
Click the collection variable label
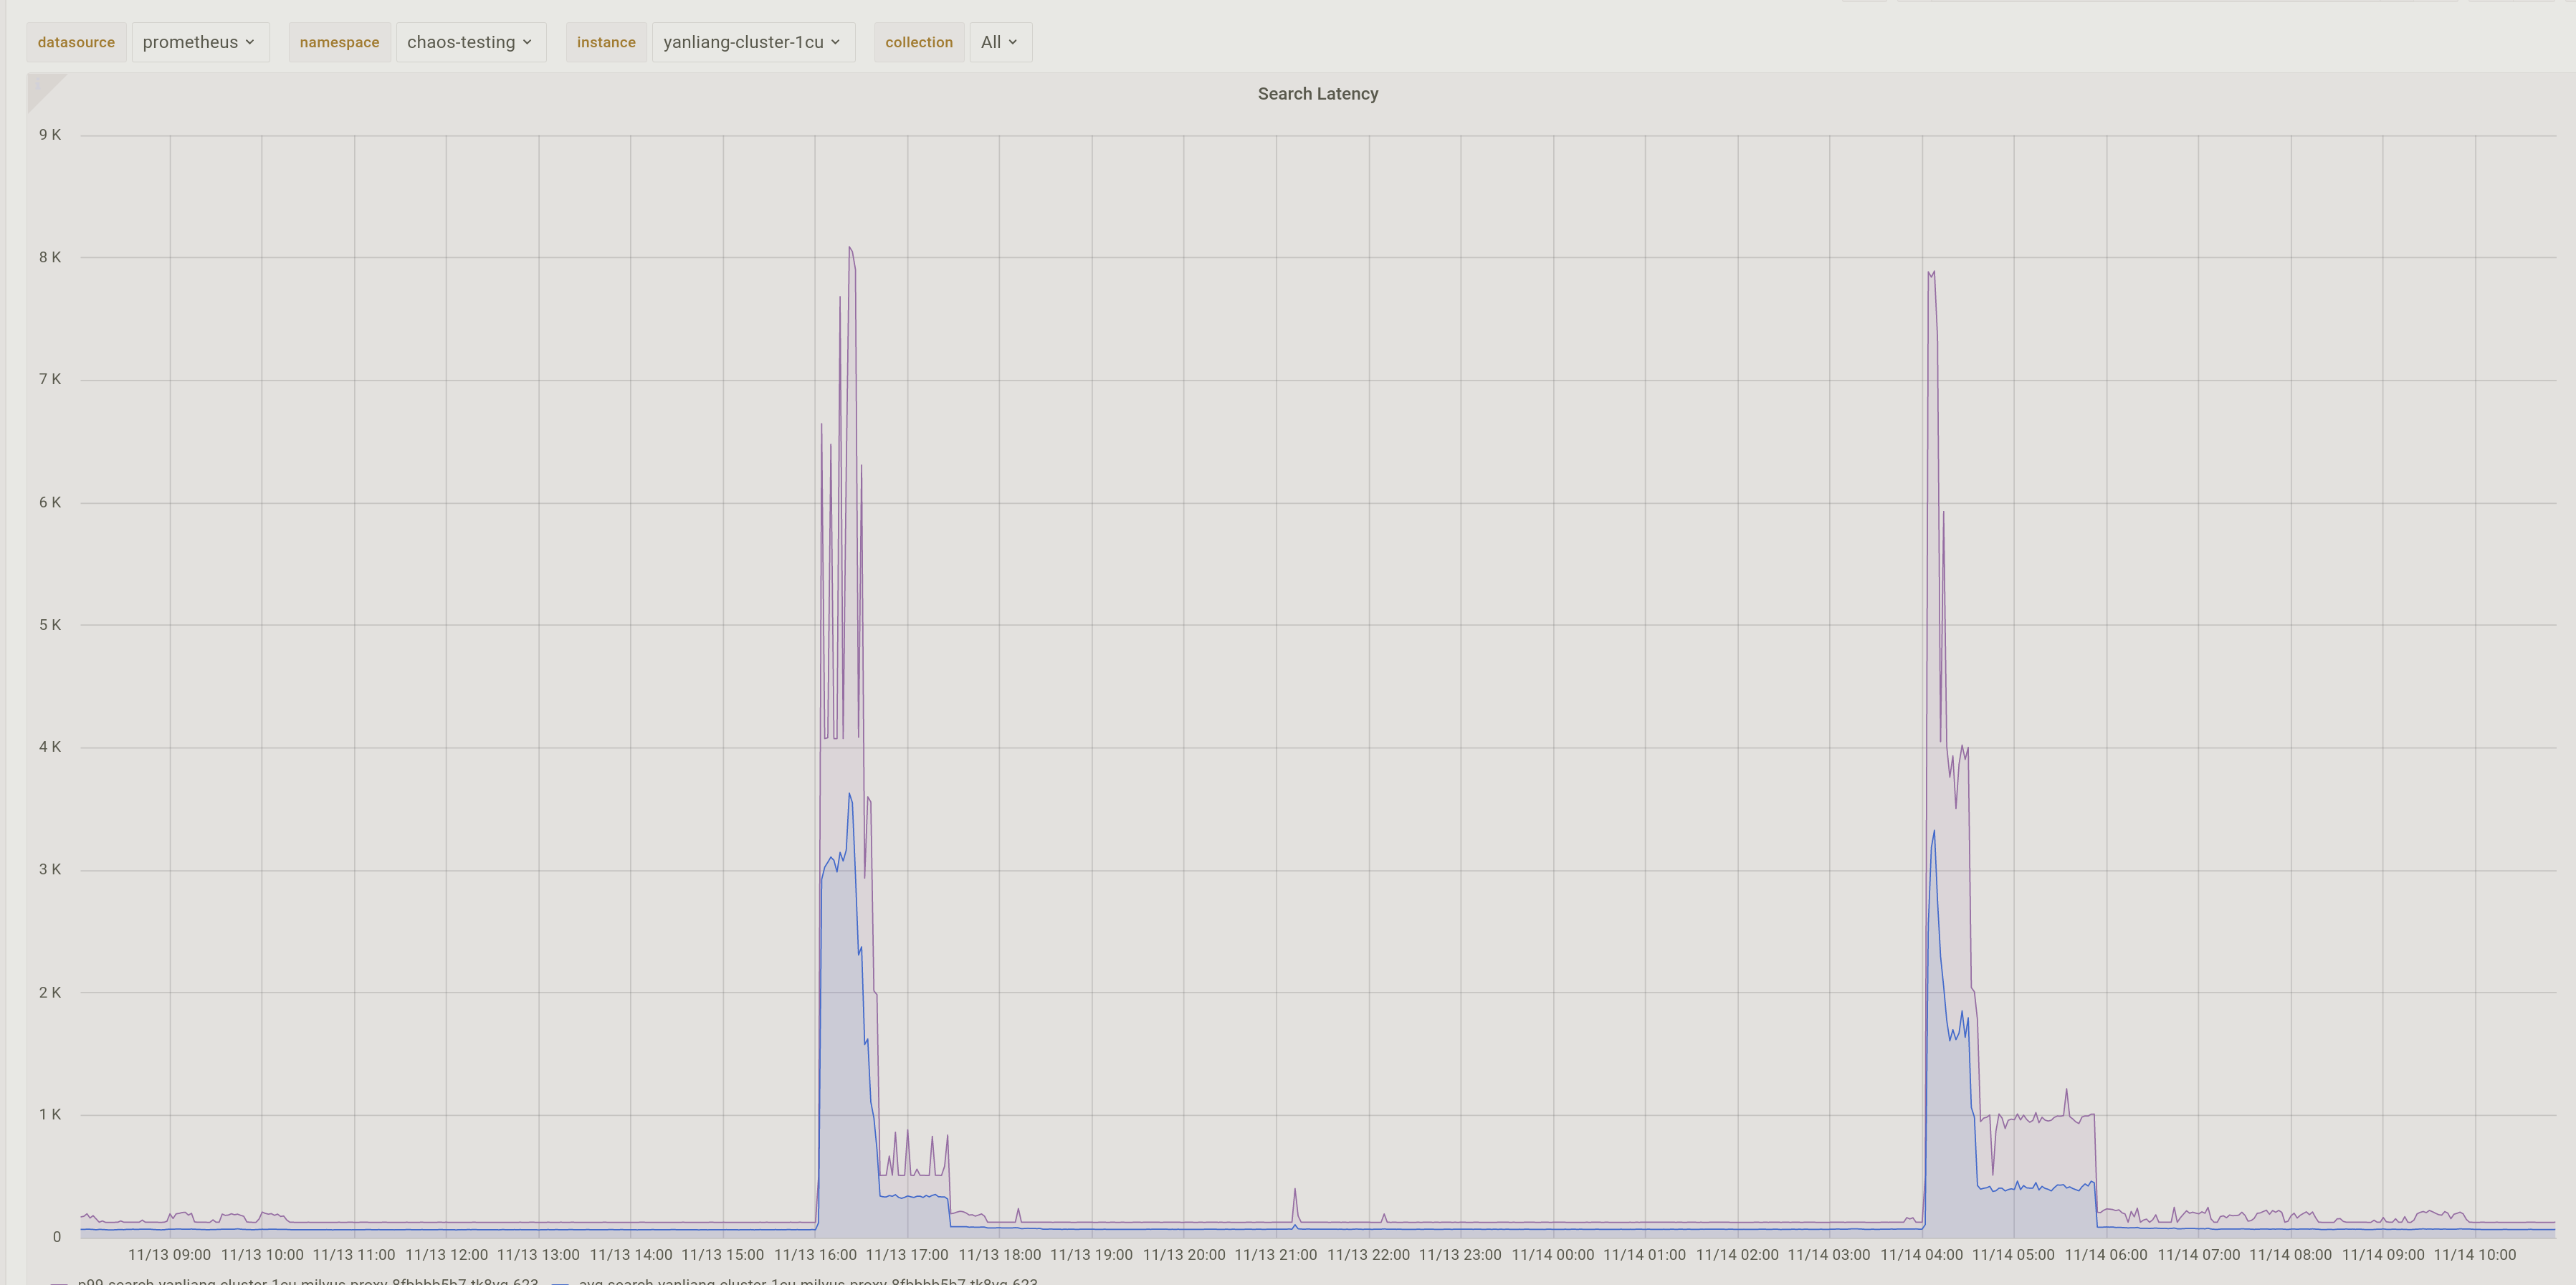coord(919,42)
